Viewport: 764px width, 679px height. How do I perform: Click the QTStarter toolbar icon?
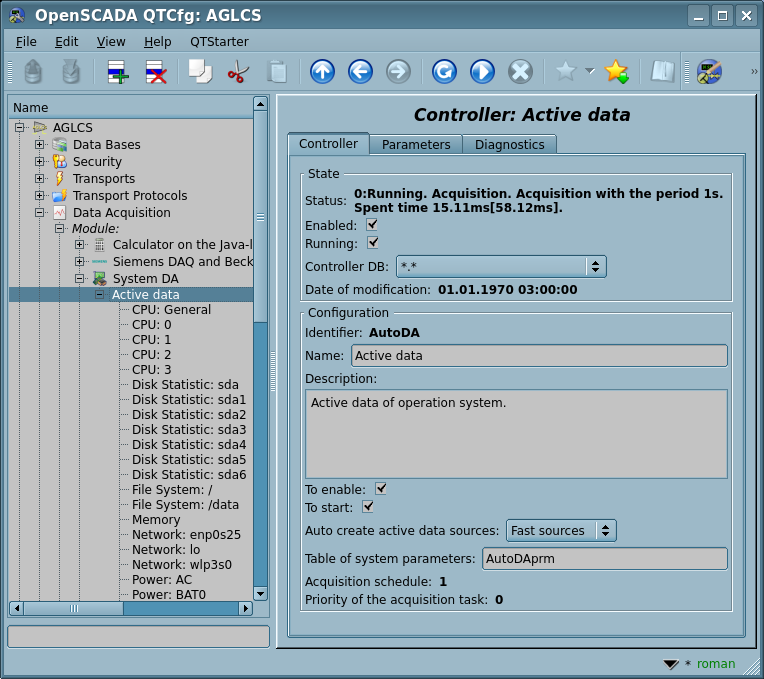click(709, 72)
